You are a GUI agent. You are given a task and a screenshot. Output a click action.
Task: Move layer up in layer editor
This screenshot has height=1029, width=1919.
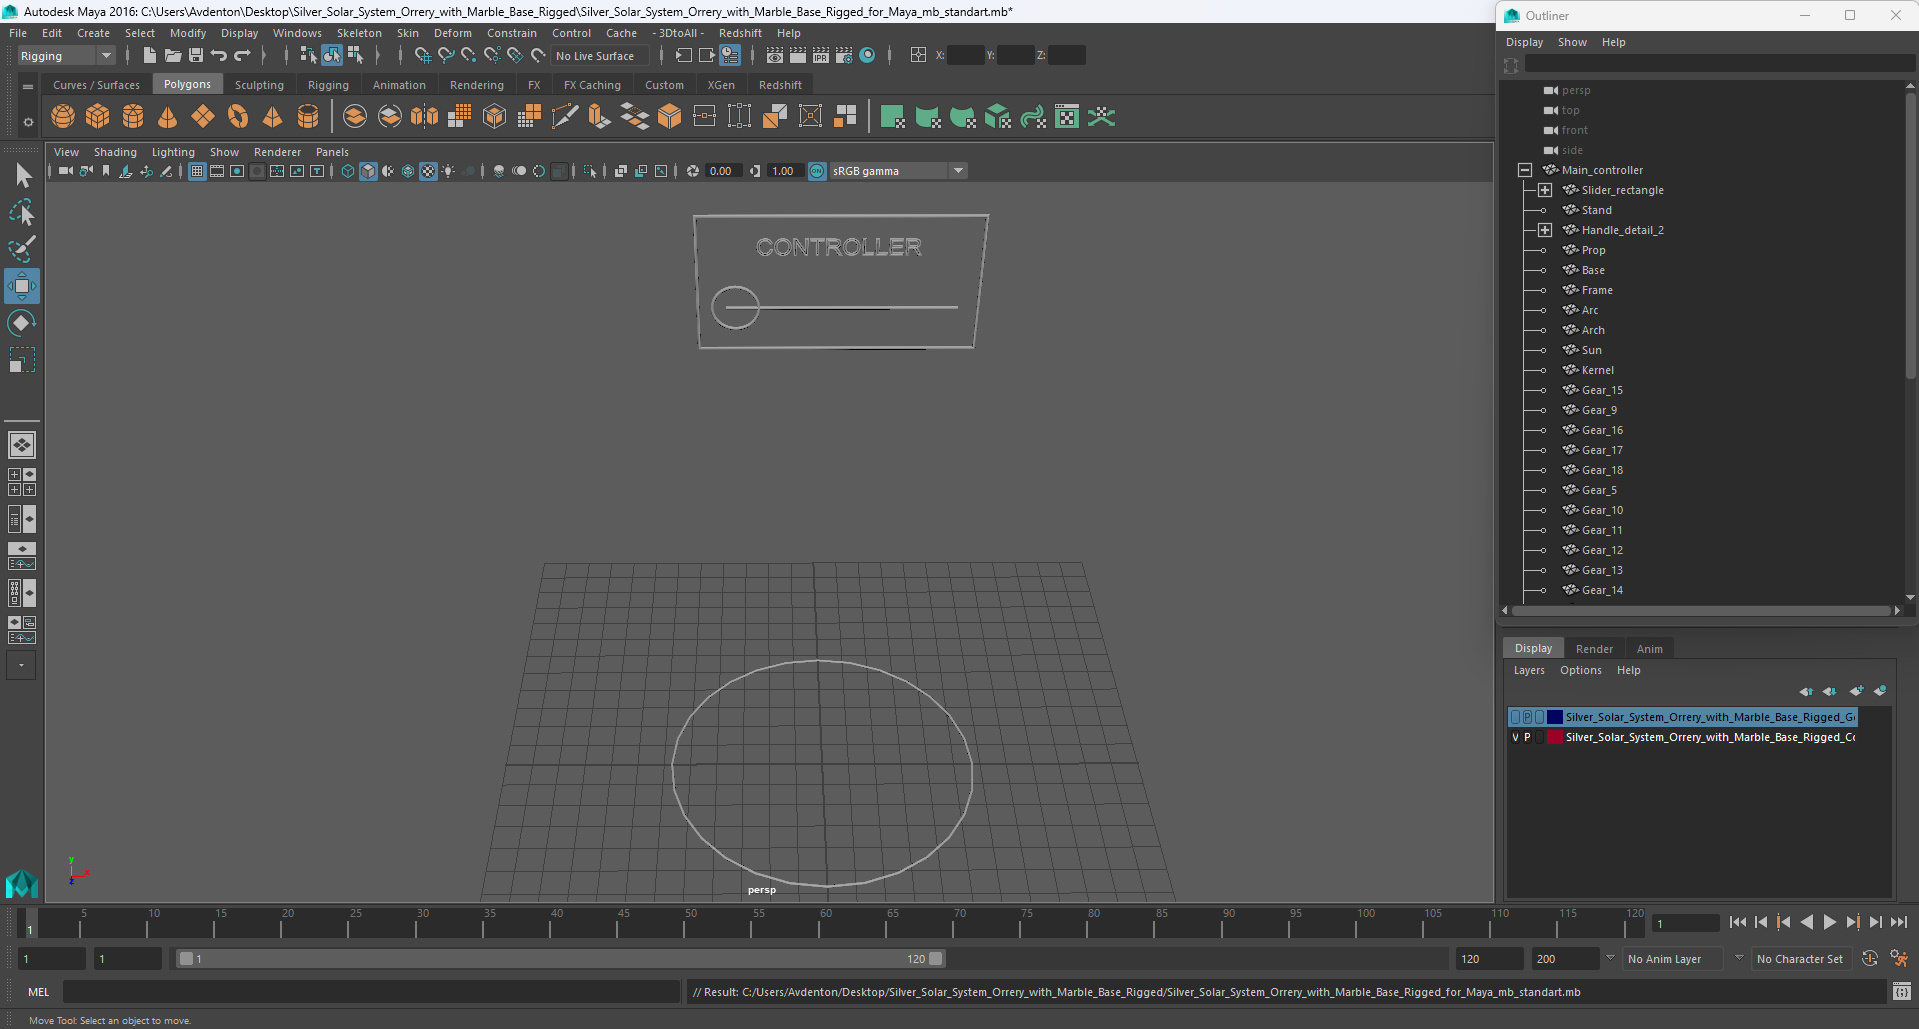[1806, 691]
